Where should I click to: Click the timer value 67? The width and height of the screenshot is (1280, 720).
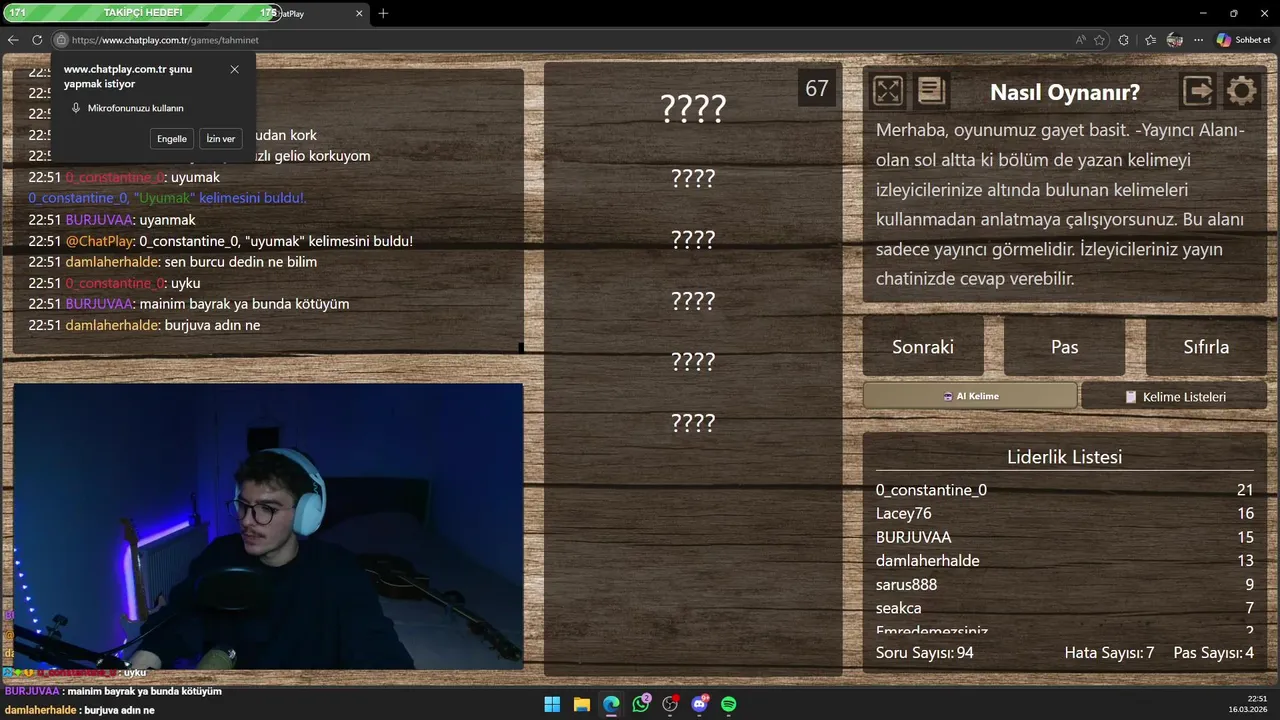[817, 88]
